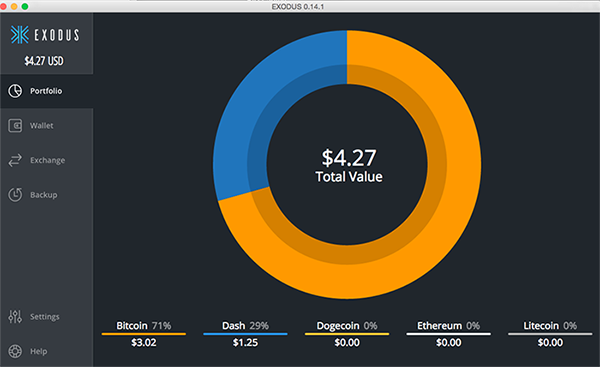Click the EXODUS 0.14.1 window title
Image resolution: width=600 pixels, height=367 pixels.
coord(298,7)
